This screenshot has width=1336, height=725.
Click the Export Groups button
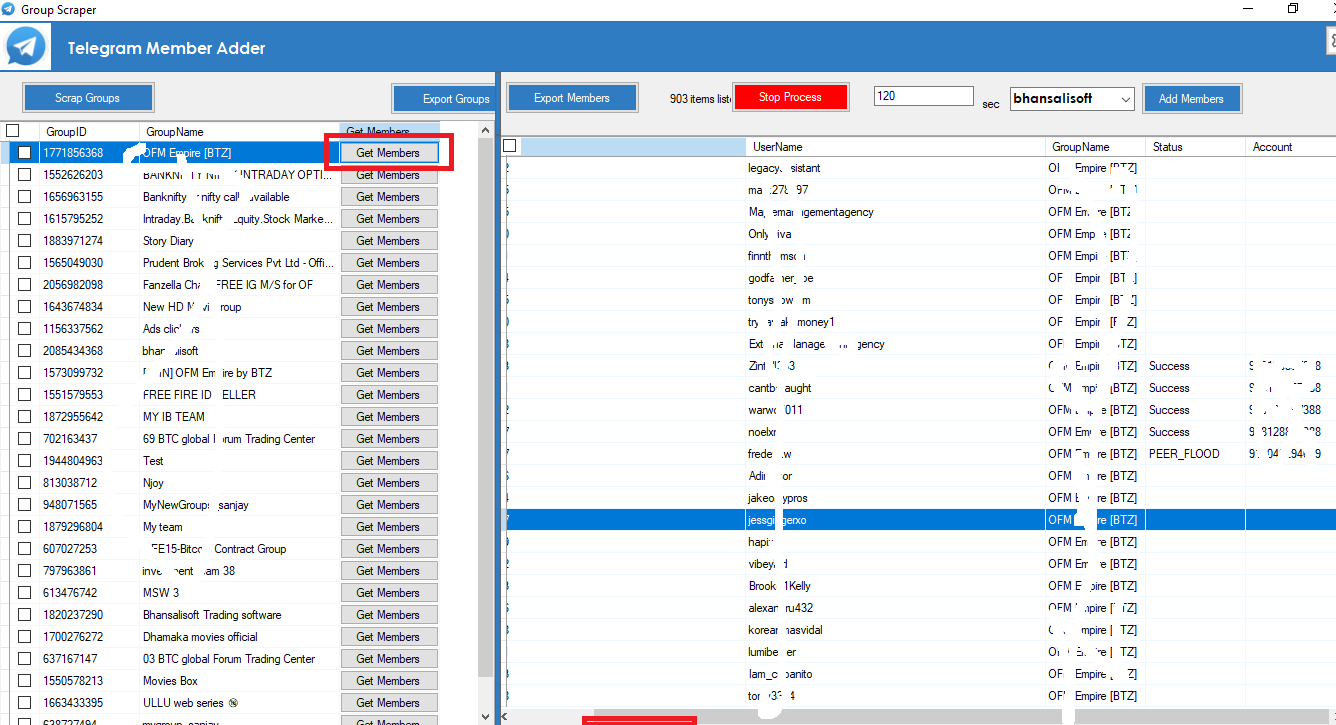[444, 98]
